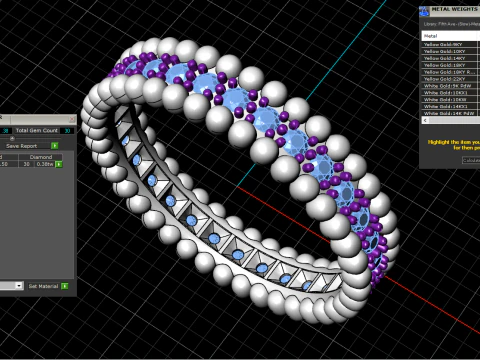Image resolution: width=480 pixels, height=360 pixels.
Task: Click the Set Material button
Action: tap(43, 286)
